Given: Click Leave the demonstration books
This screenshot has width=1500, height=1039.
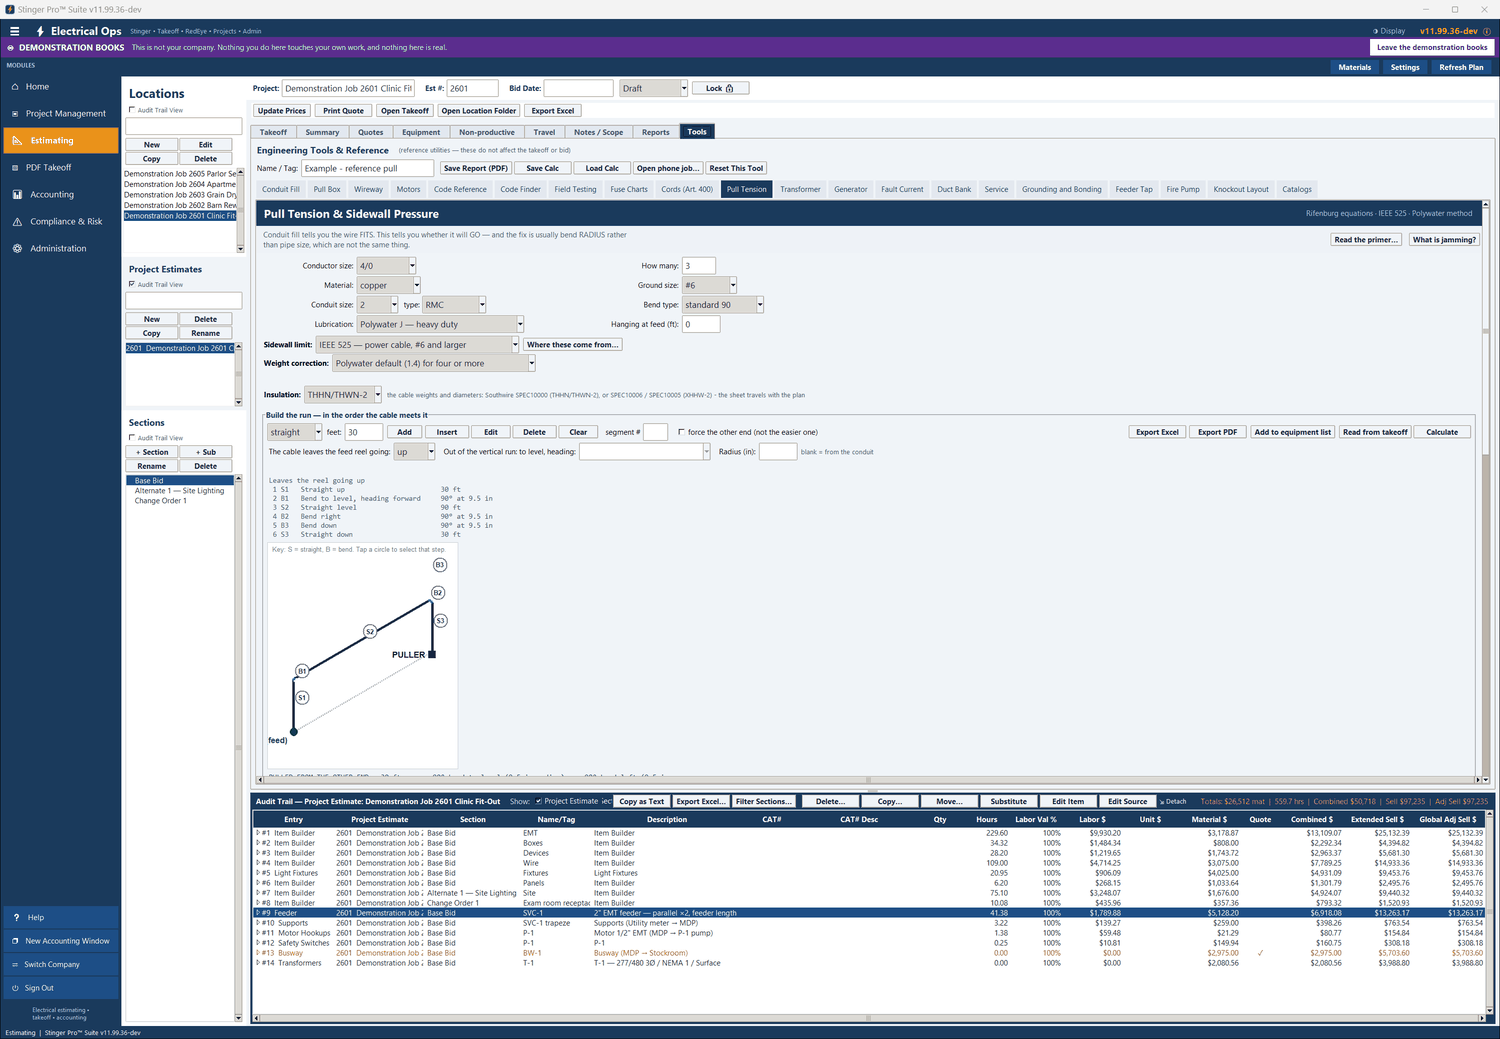Looking at the screenshot, I should (1432, 47).
